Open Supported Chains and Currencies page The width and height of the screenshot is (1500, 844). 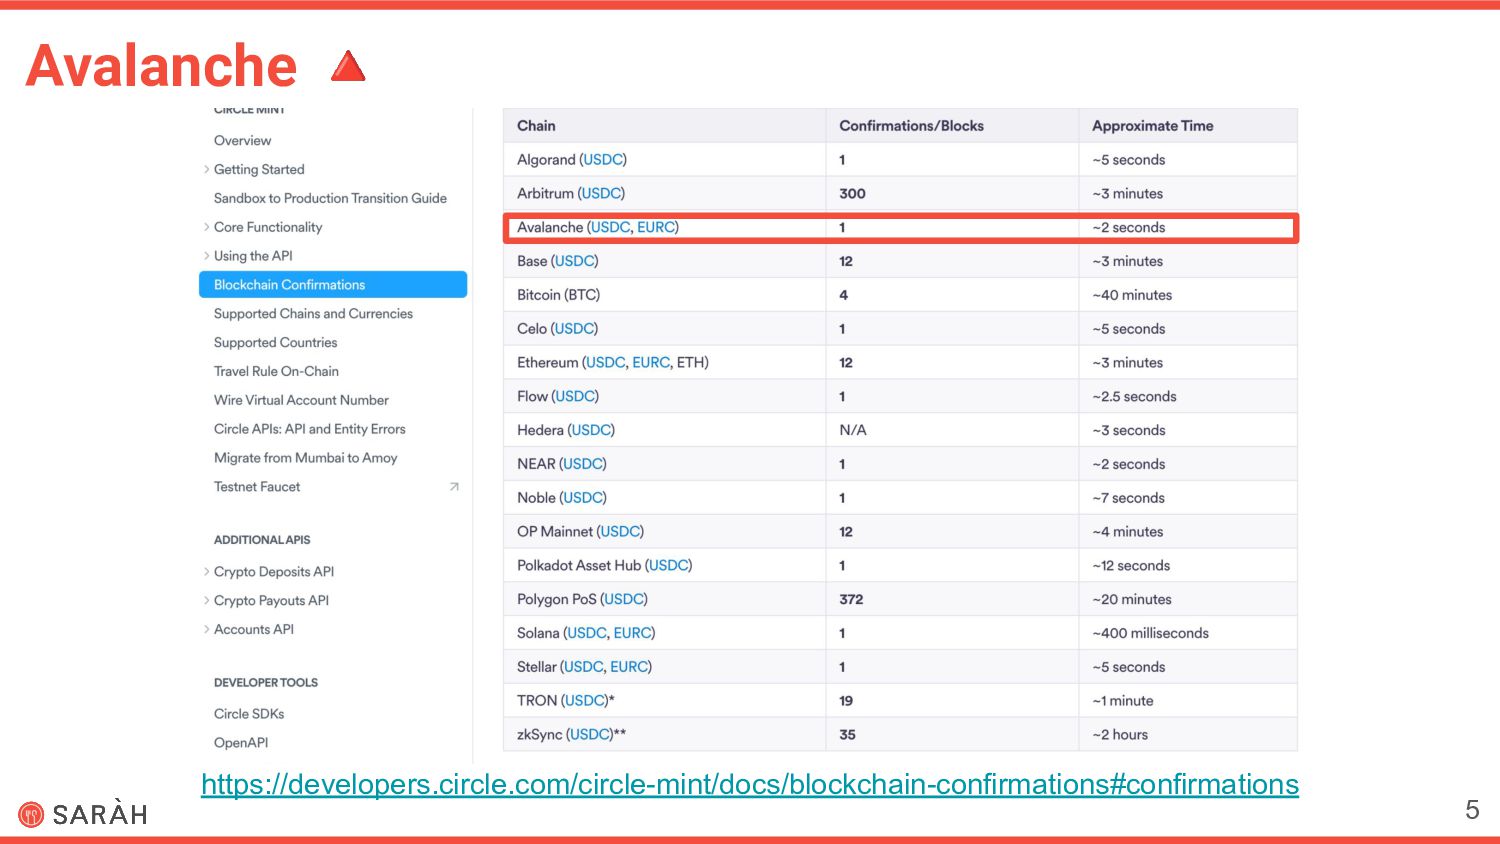[313, 314]
